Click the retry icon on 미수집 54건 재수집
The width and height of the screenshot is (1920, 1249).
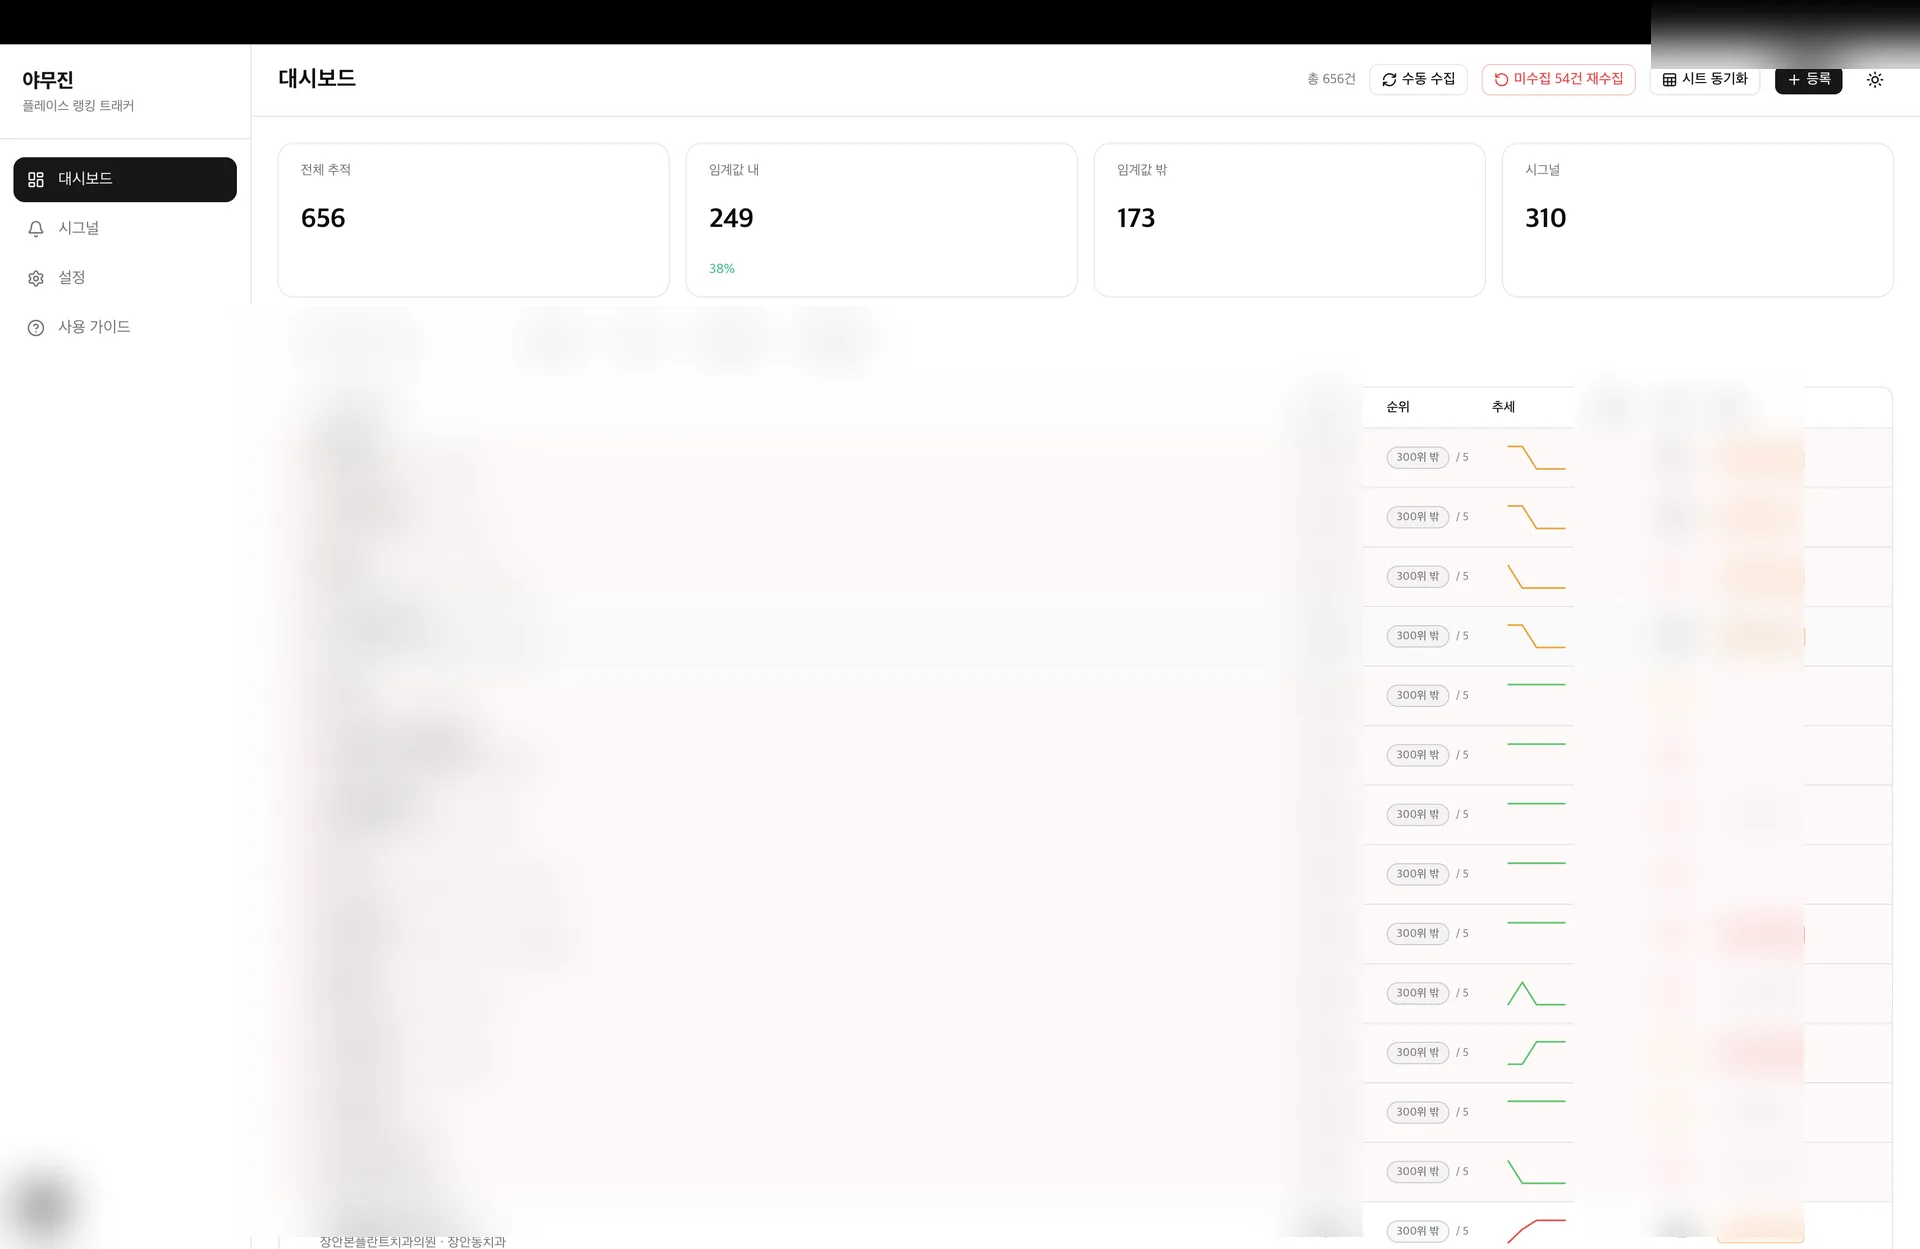(x=1501, y=80)
